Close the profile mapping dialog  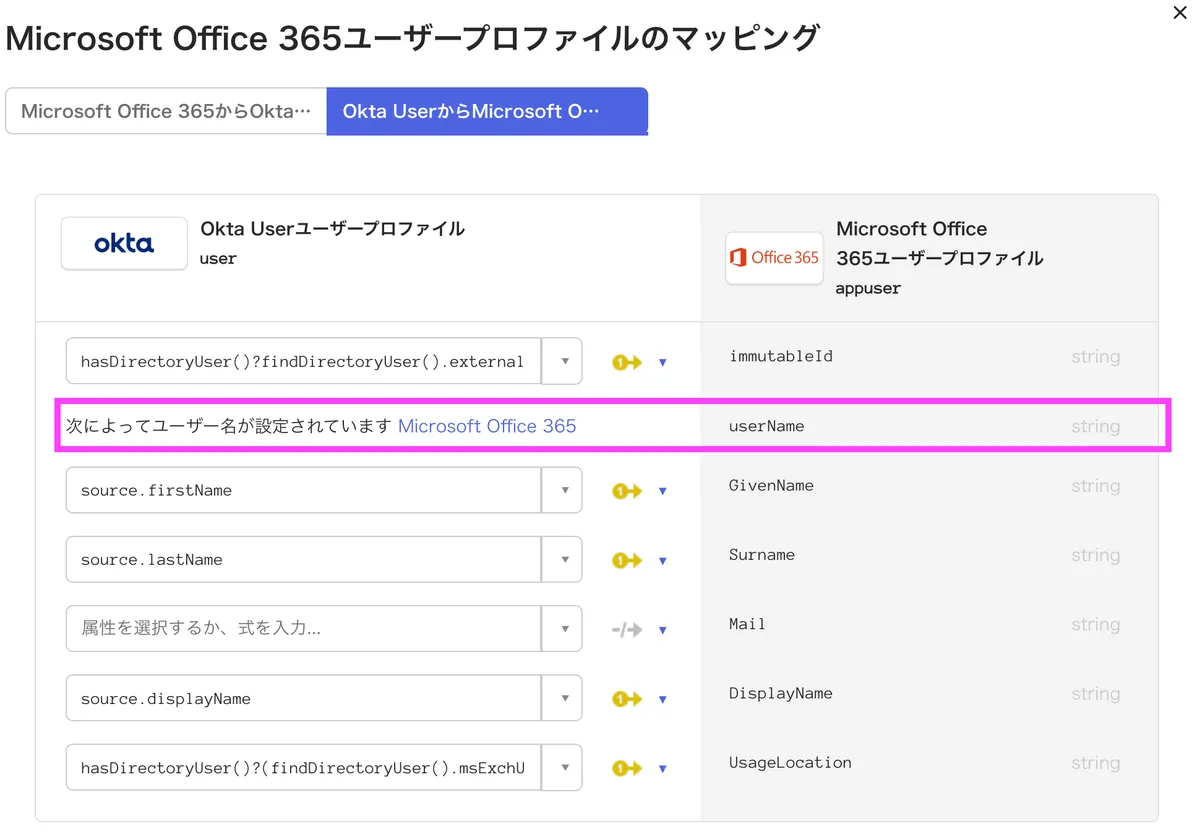[1180, 13]
